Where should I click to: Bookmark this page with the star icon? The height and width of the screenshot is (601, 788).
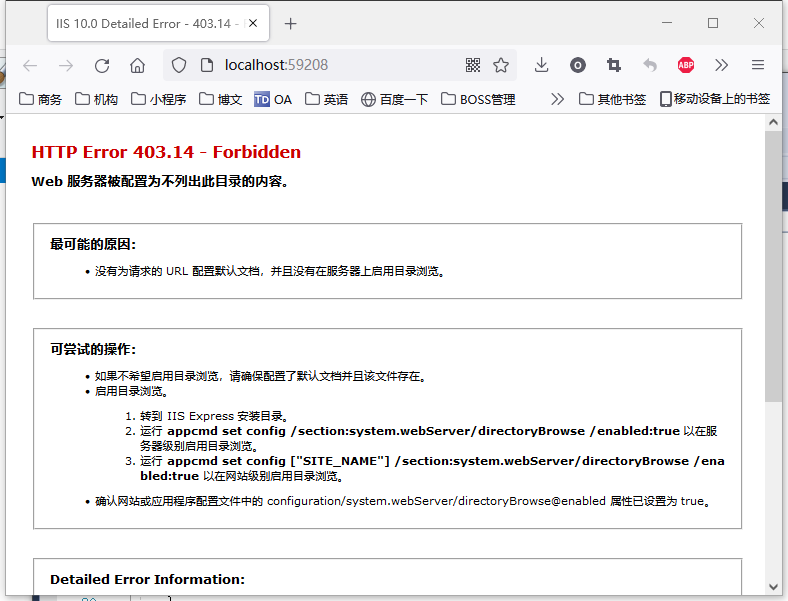(x=501, y=65)
